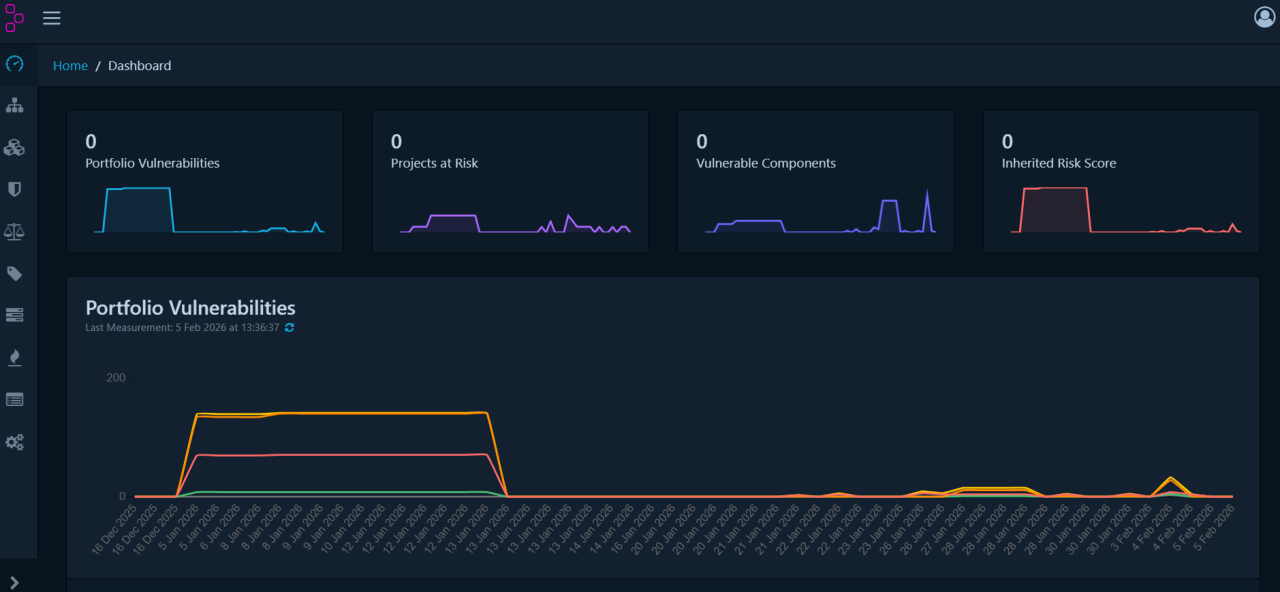Click the Inherited Risk Score widget card
Image resolution: width=1280 pixels, height=592 pixels.
pyautogui.click(x=1120, y=181)
